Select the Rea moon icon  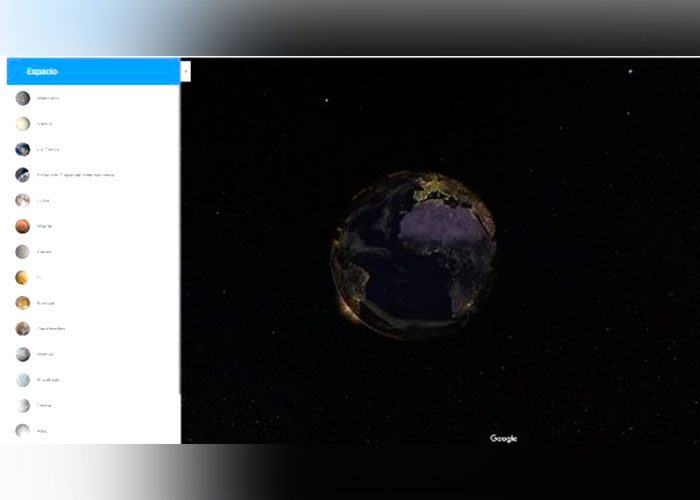point(22,431)
